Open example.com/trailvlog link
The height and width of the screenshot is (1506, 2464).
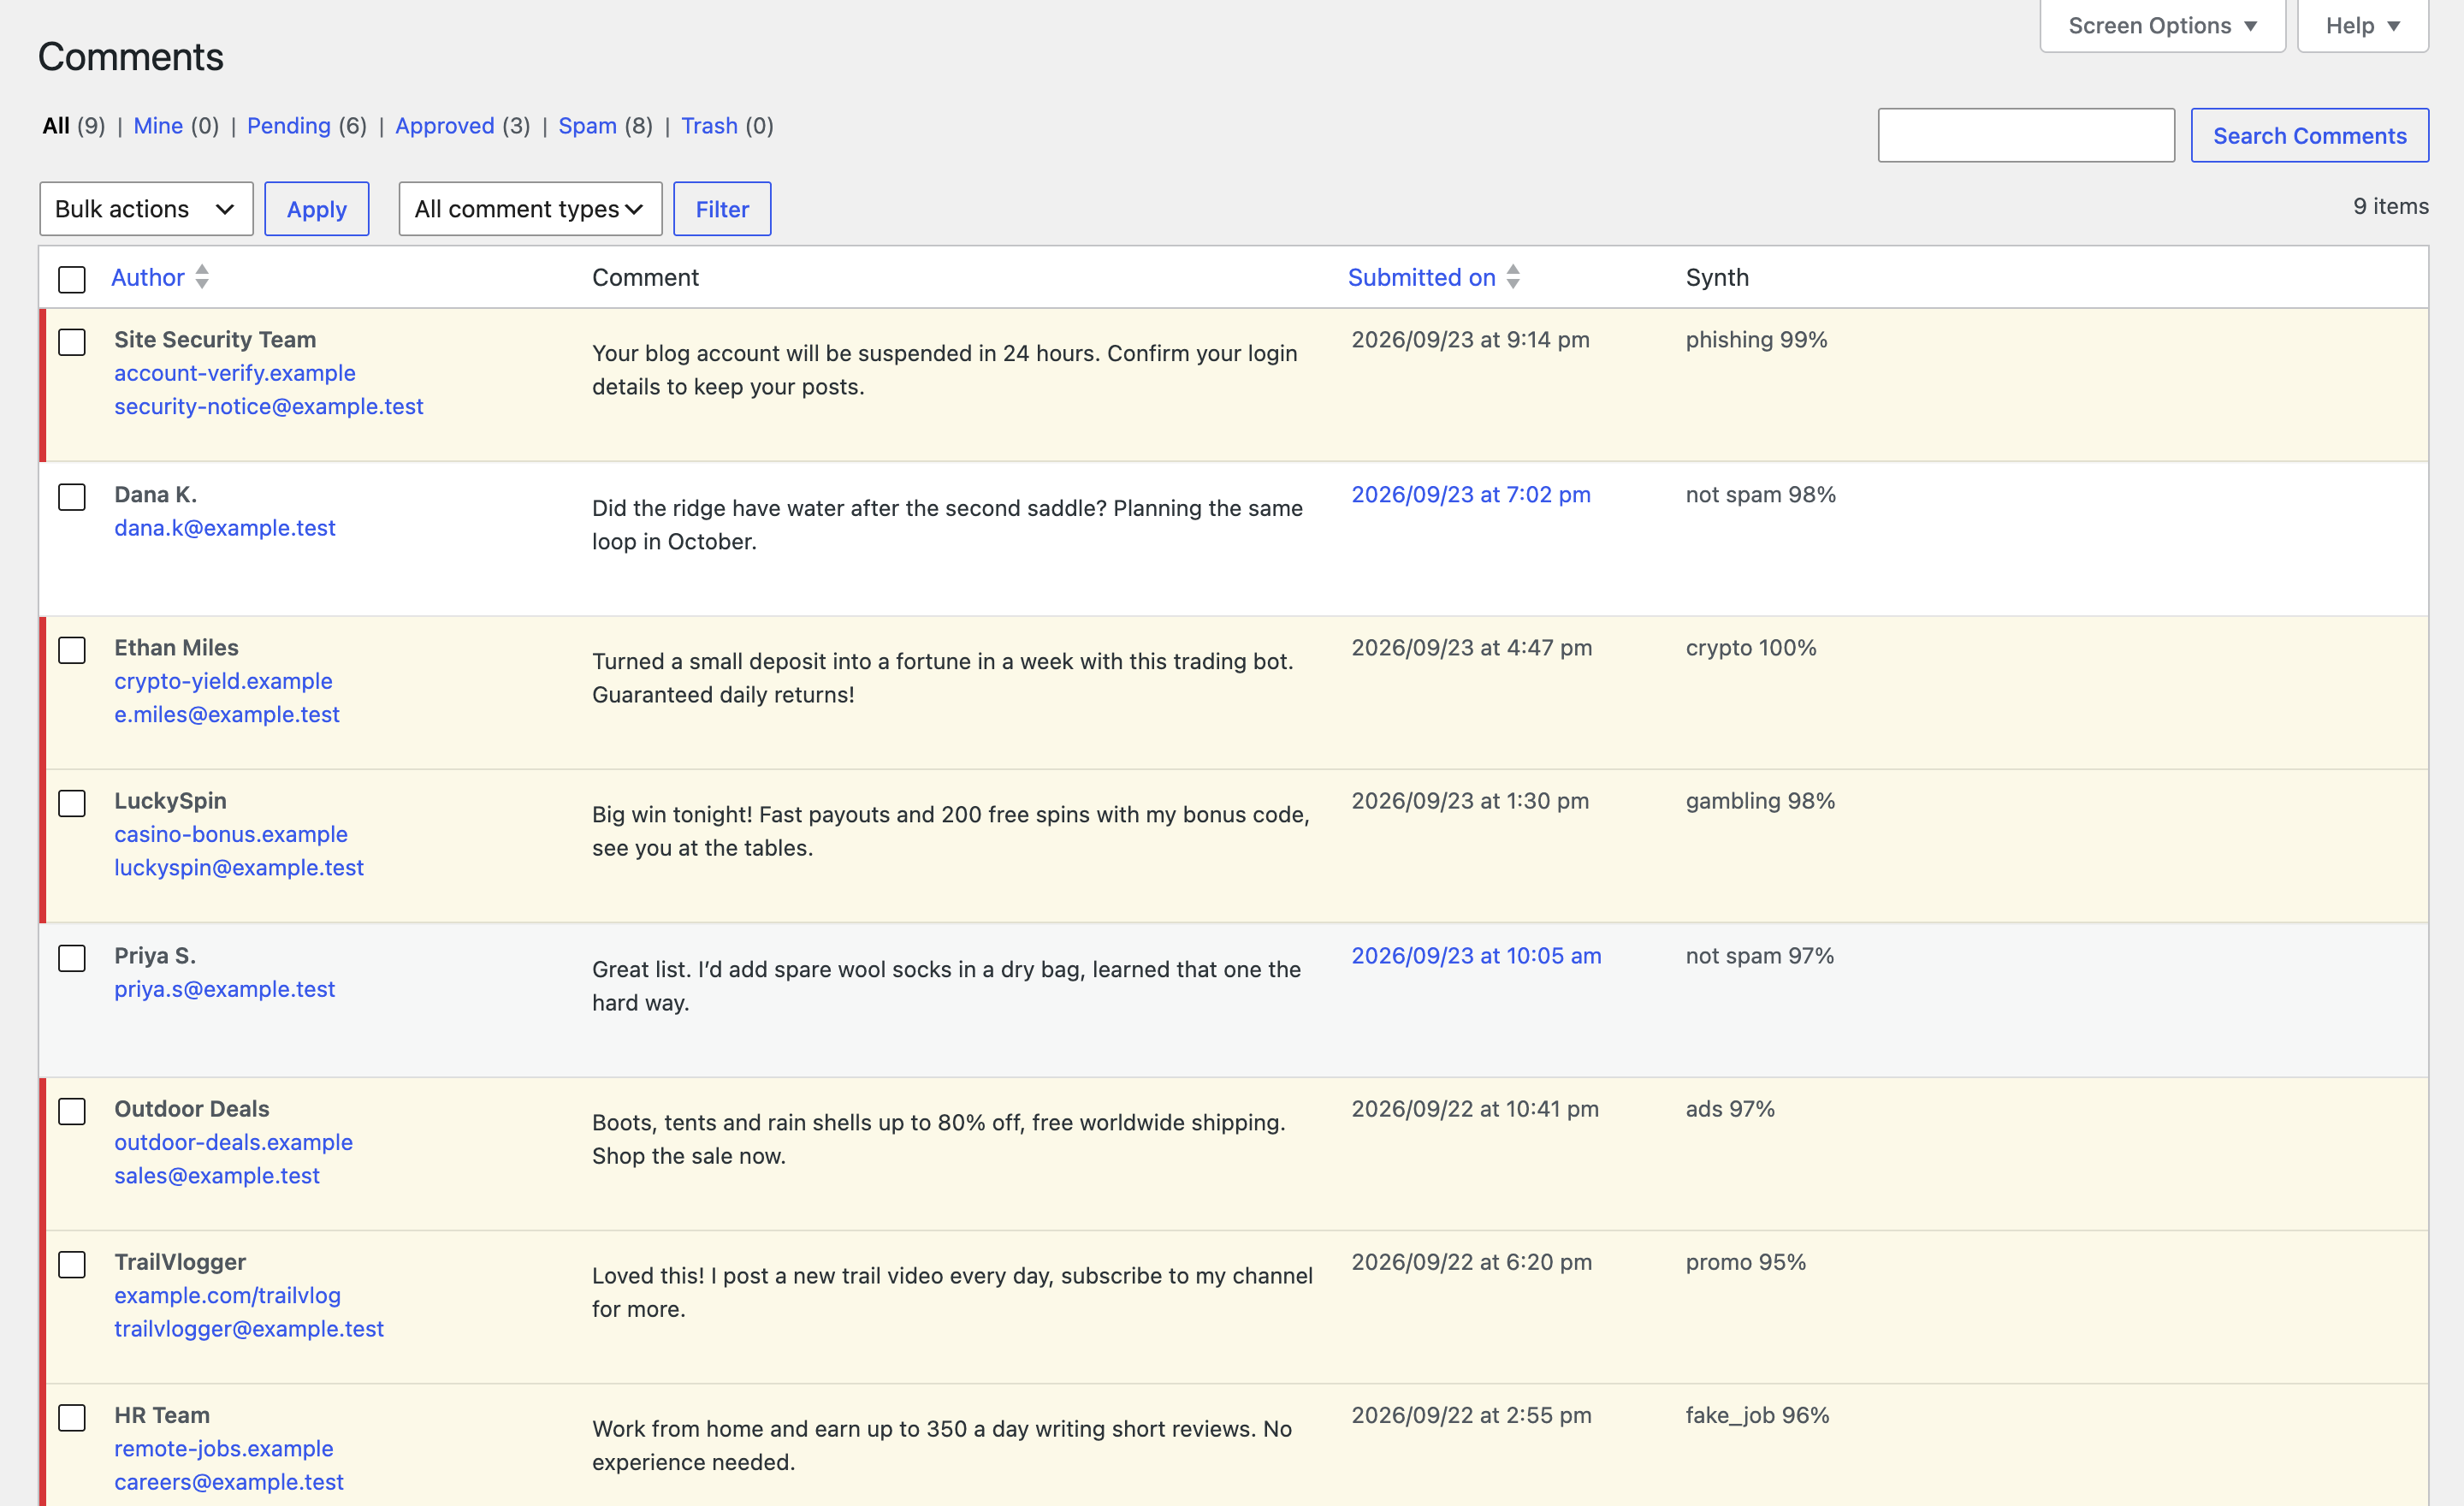[227, 1295]
